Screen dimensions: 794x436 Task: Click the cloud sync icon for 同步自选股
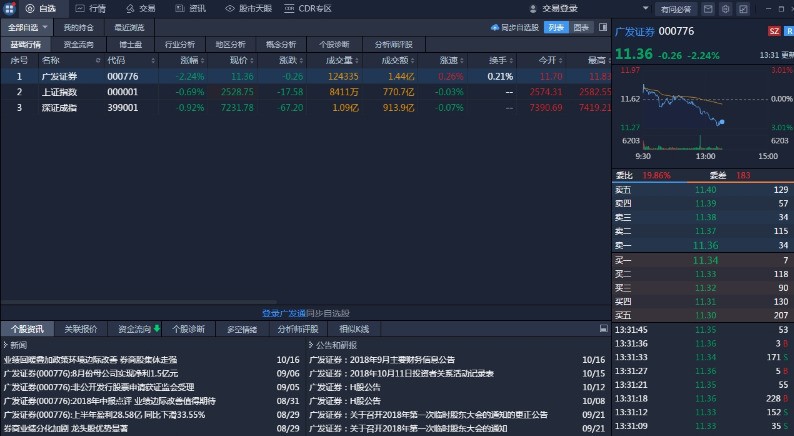pos(495,27)
